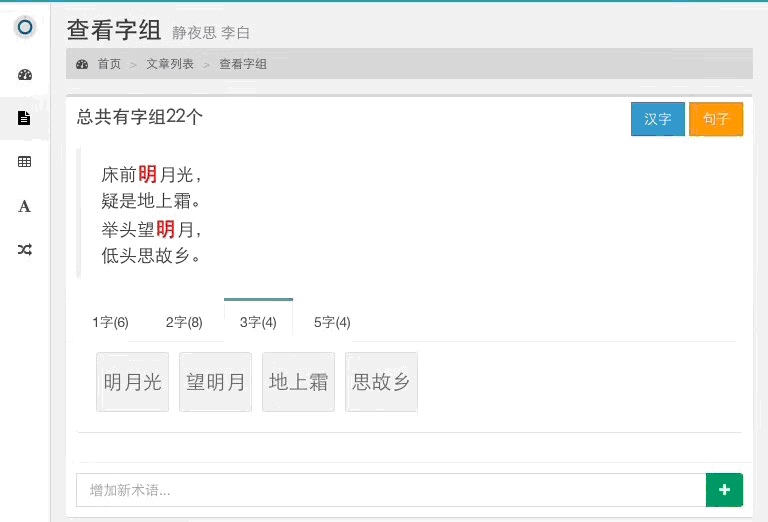Switch to the 1字(6) tab
The height and width of the screenshot is (522, 768).
[x=110, y=322]
